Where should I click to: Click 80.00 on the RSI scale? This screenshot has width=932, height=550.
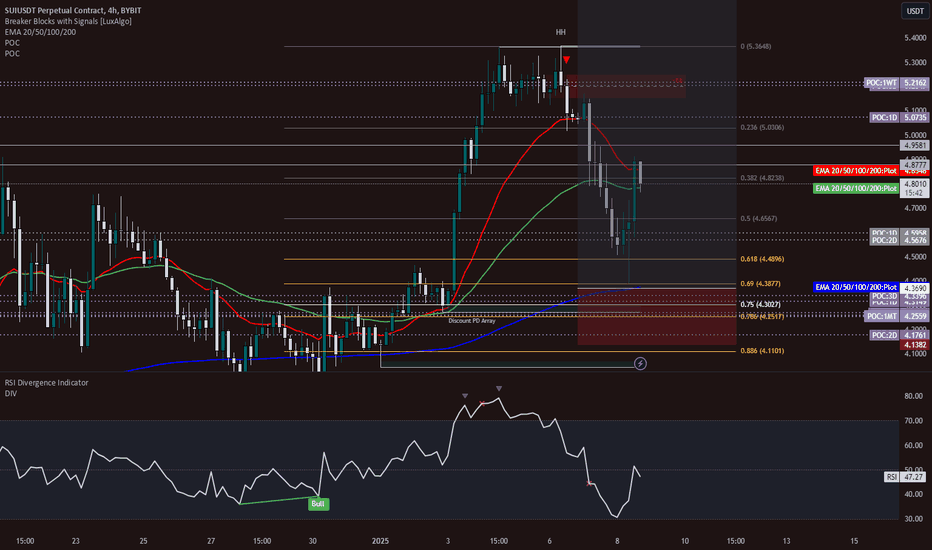[913, 396]
